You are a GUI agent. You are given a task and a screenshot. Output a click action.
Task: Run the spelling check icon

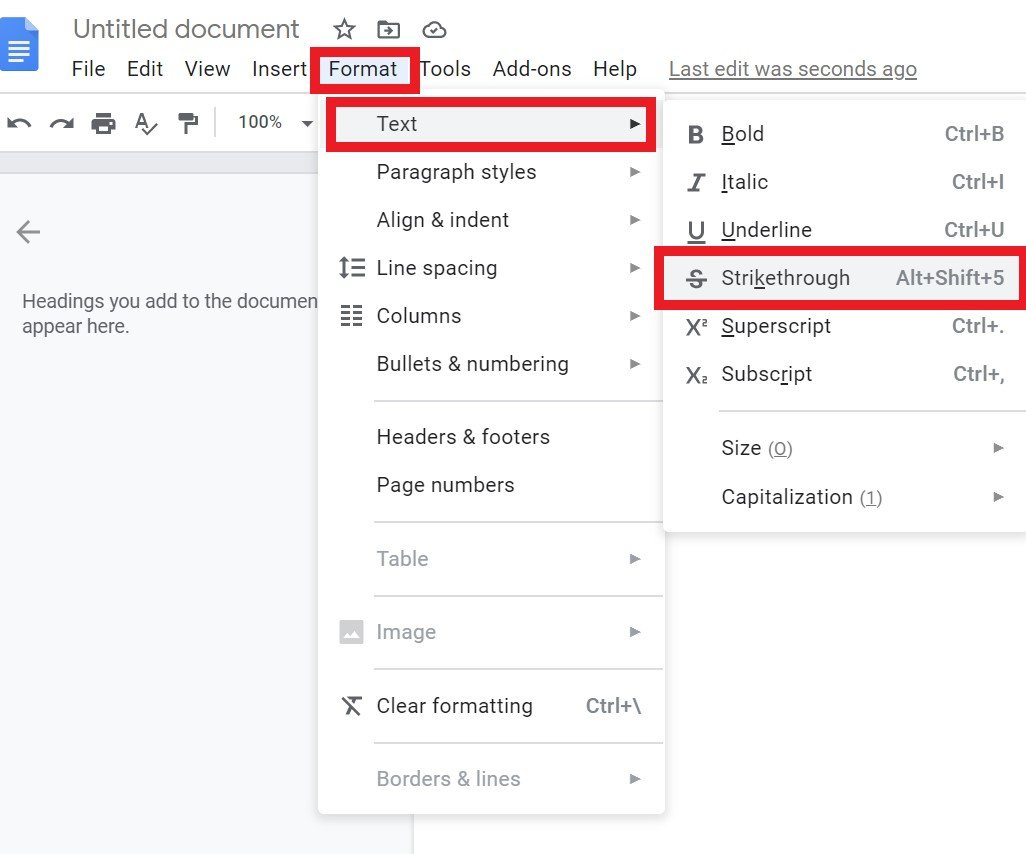point(146,122)
